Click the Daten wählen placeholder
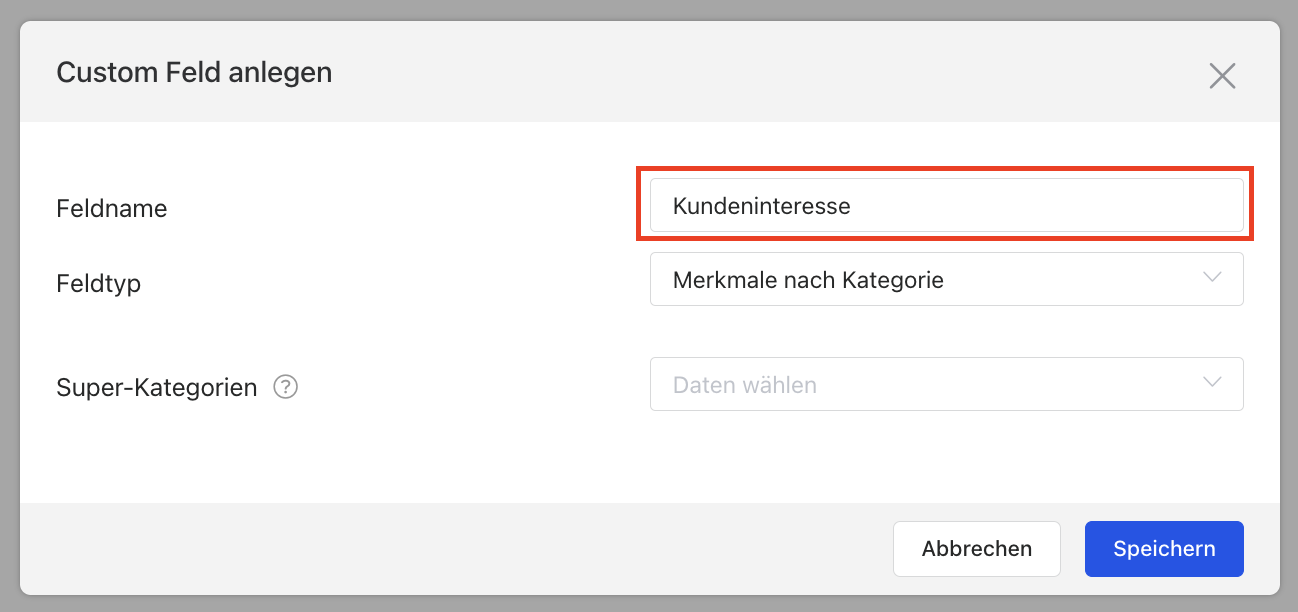 tap(745, 385)
